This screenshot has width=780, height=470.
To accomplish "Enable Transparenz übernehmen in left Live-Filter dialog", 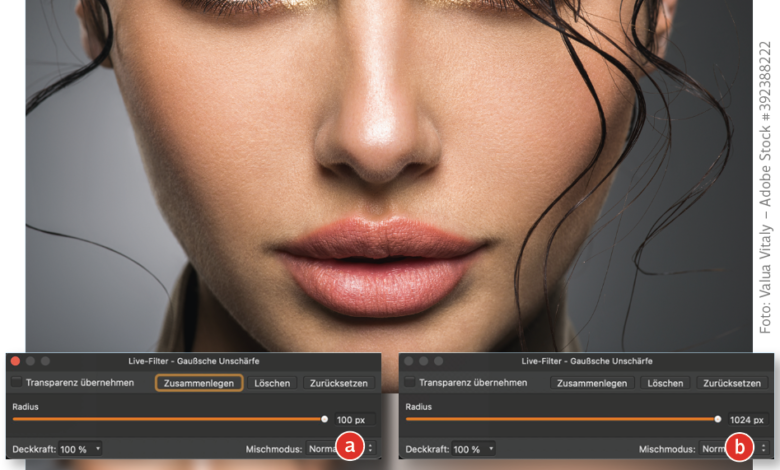I will tap(17, 382).
